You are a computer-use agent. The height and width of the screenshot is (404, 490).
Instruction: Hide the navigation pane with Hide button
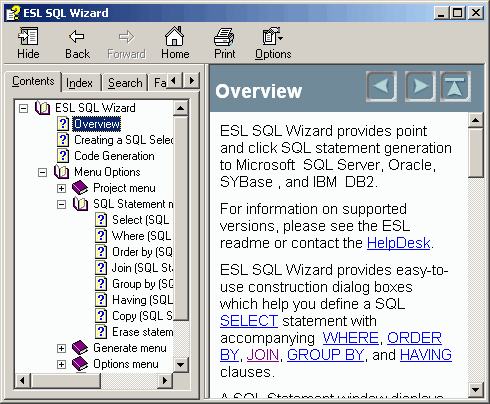tap(28, 43)
